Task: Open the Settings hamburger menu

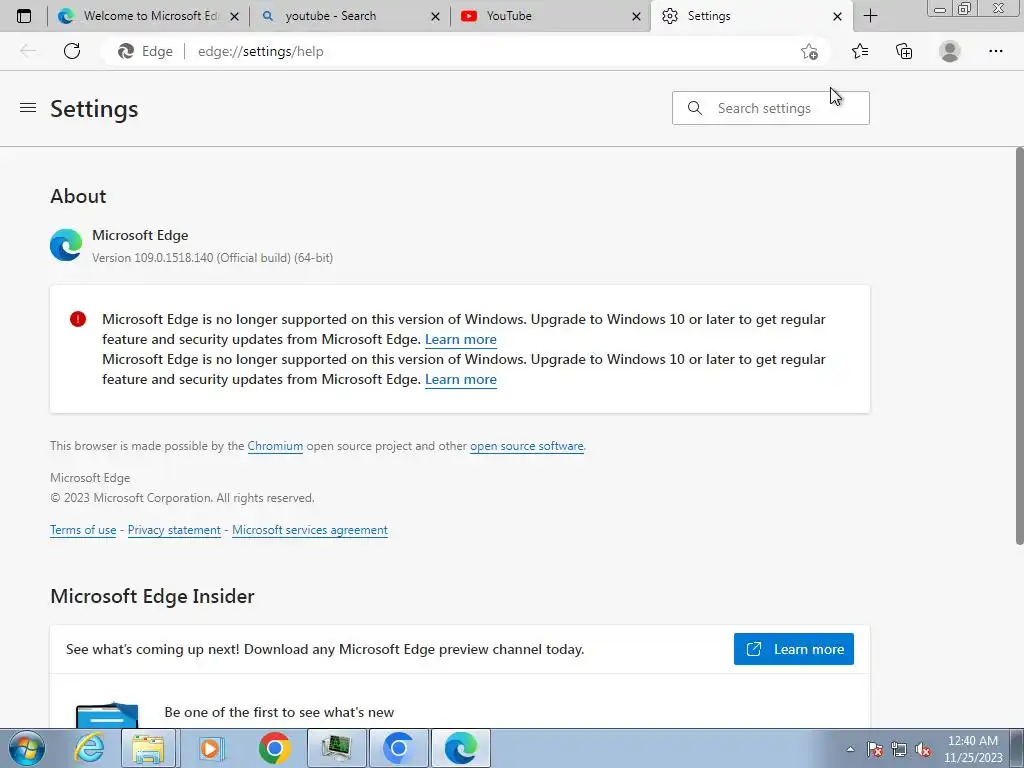Action: pyautogui.click(x=28, y=108)
